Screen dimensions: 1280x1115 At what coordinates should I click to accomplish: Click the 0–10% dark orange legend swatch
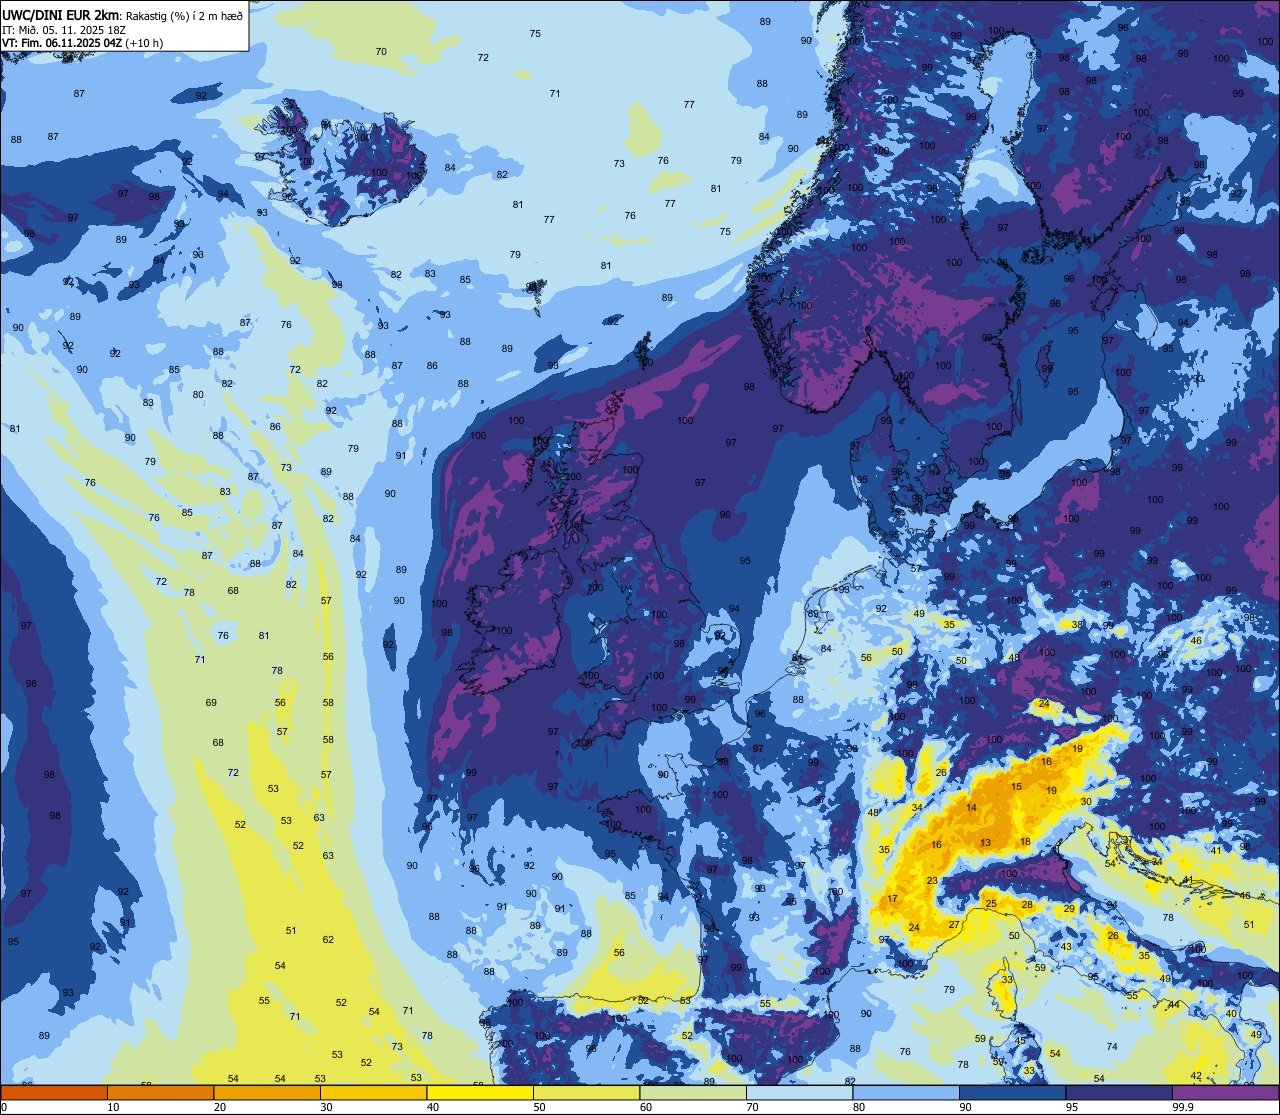tap(54, 1093)
